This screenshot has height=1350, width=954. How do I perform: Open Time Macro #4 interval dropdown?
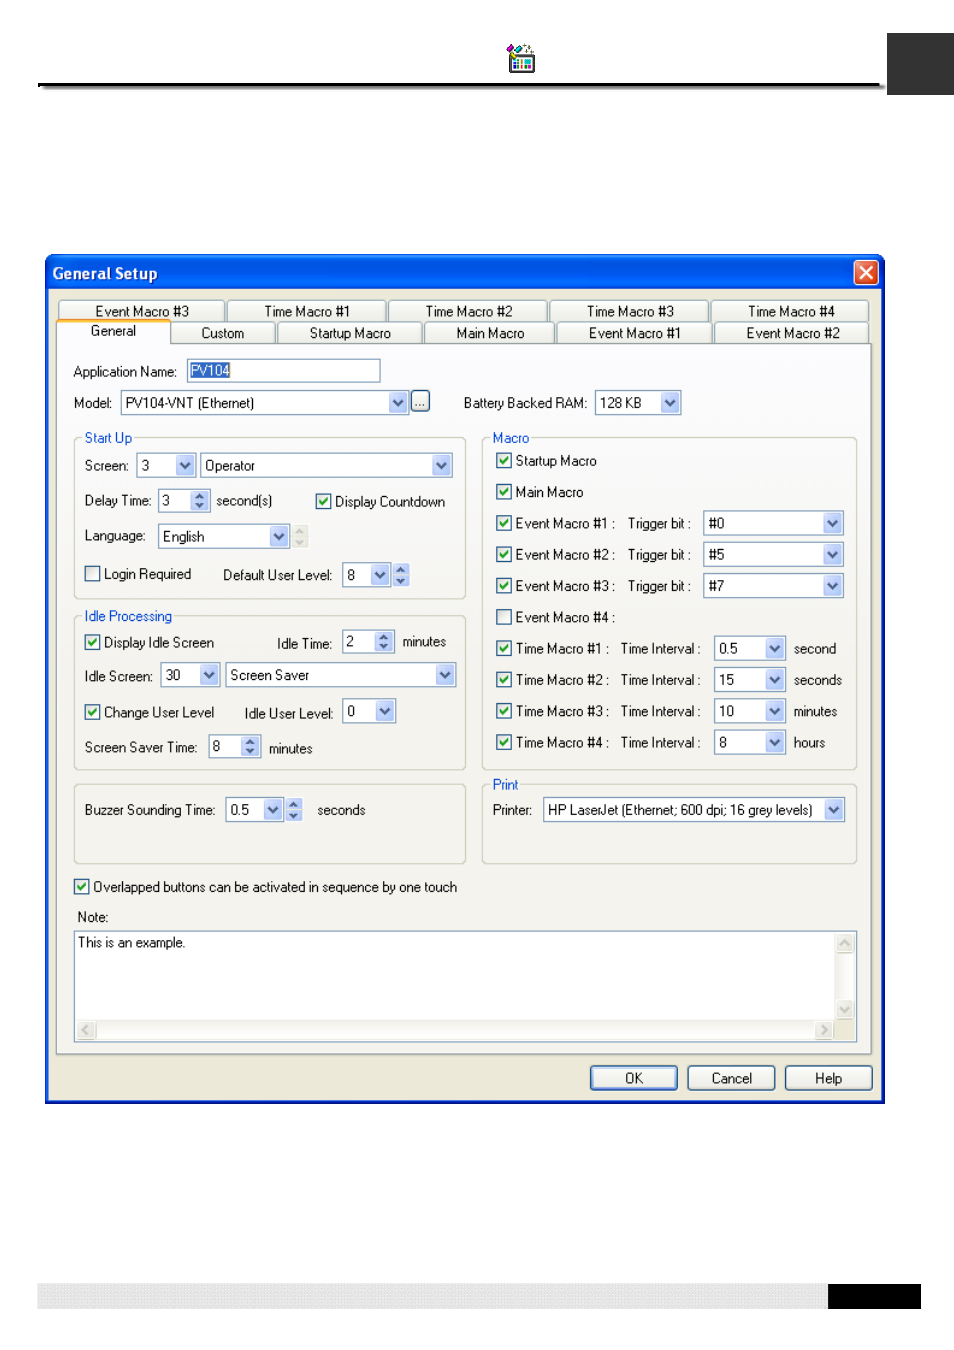(775, 742)
